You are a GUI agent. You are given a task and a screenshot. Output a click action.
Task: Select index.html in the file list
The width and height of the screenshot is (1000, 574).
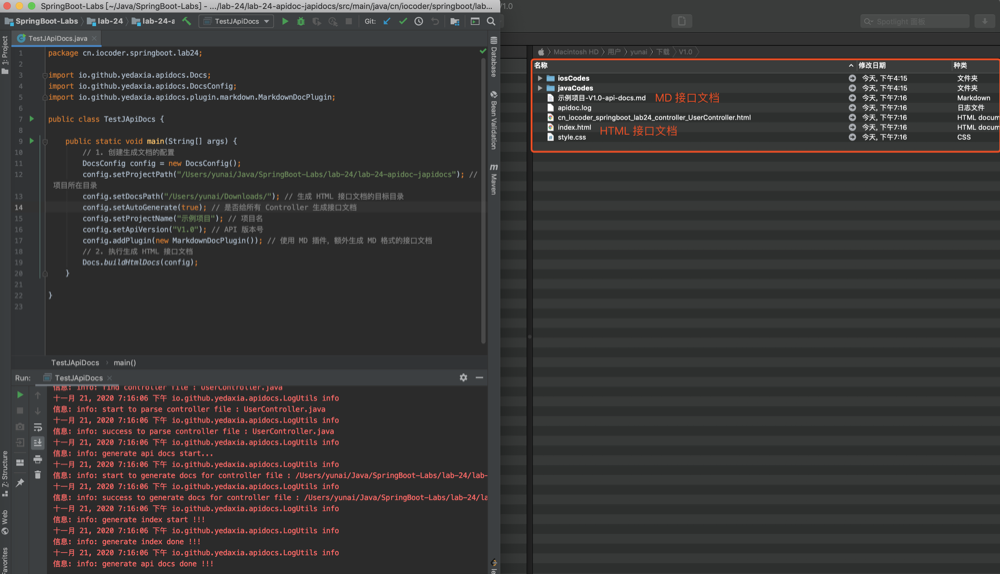click(574, 127)
